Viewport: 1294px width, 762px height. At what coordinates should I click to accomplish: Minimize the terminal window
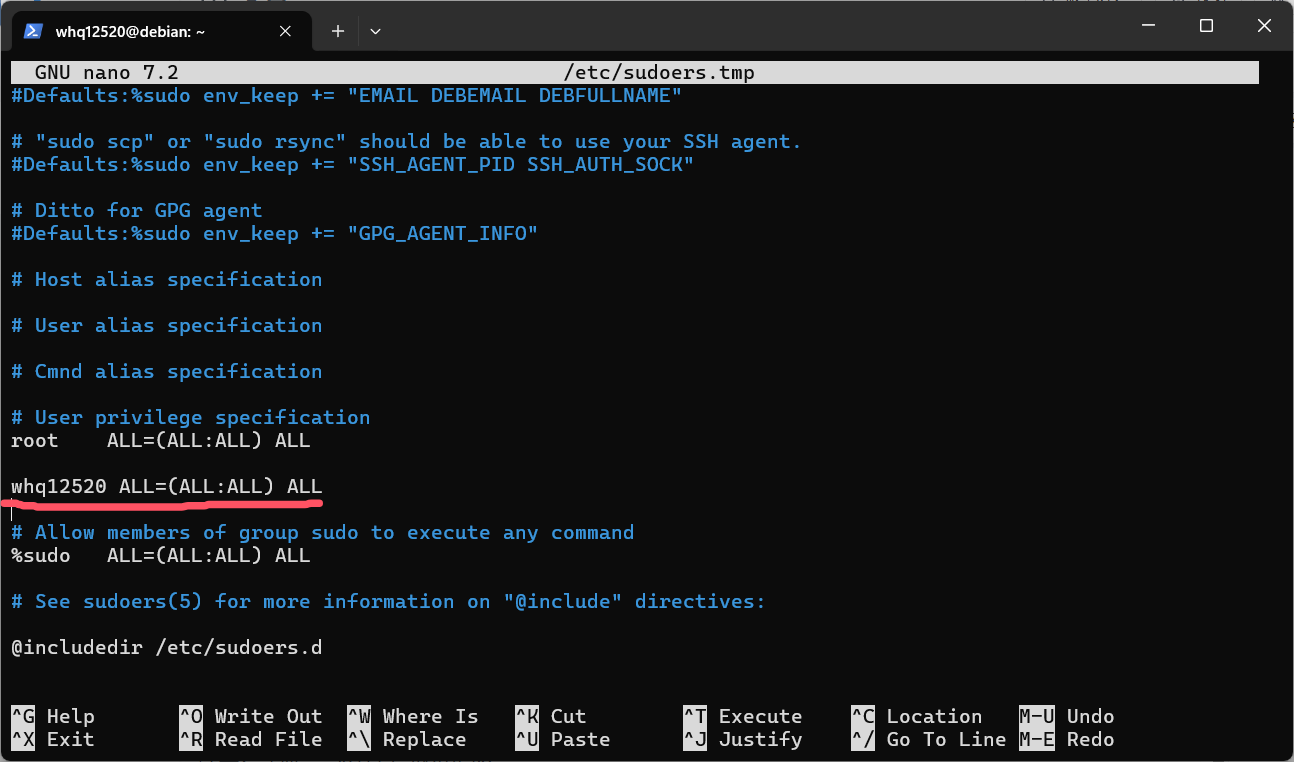click(1147, 26)
